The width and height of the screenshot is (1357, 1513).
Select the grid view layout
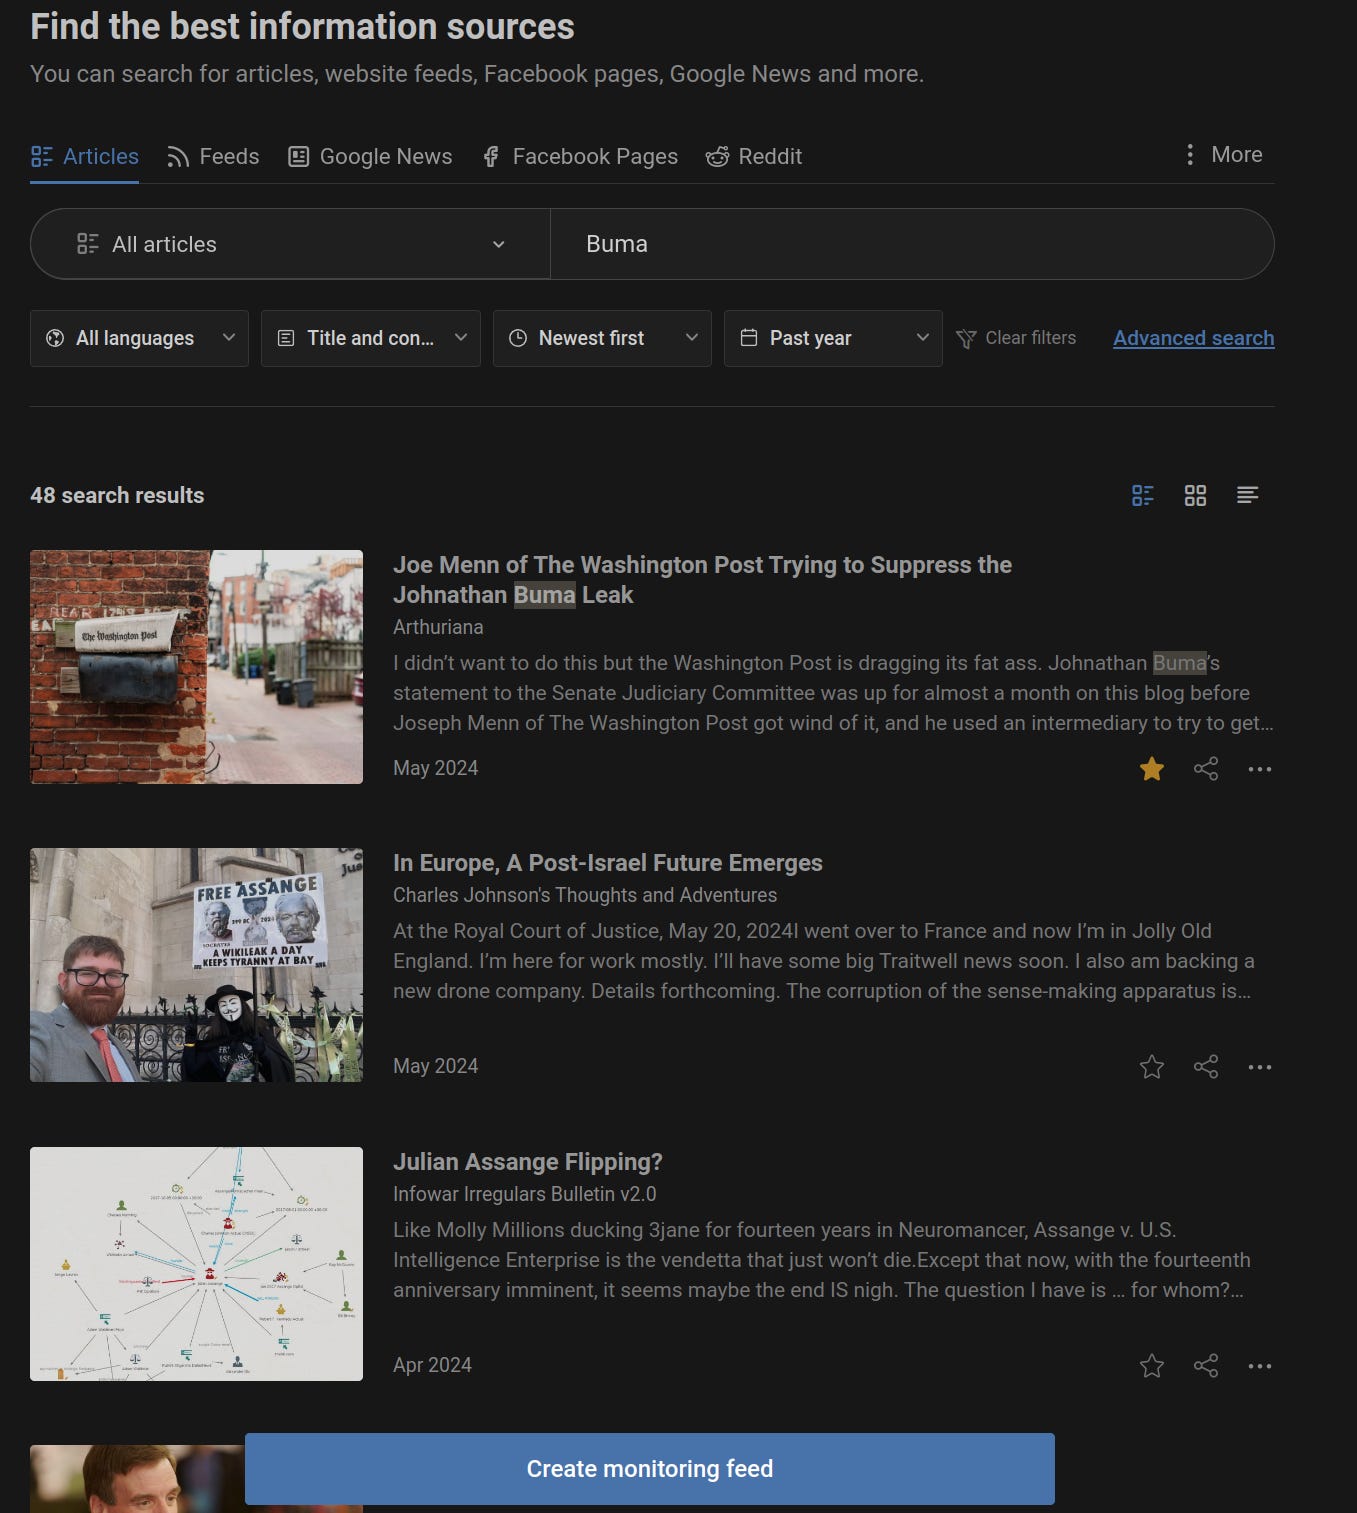click(x=1195, y=495)
